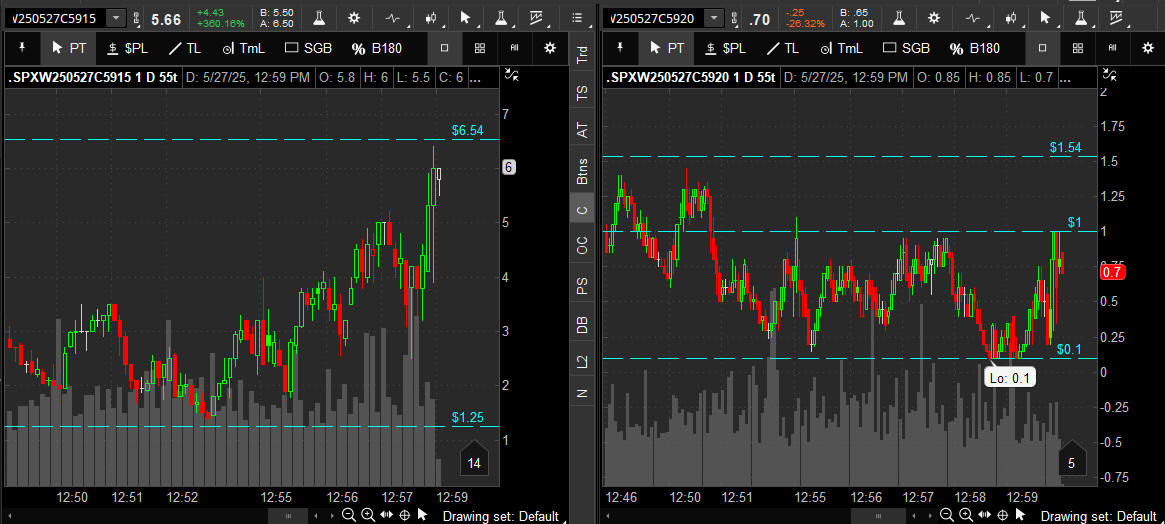Switch to the L2 sidebar tab
The height and width of the screenshot is (524, 1165).
point(582,361)
